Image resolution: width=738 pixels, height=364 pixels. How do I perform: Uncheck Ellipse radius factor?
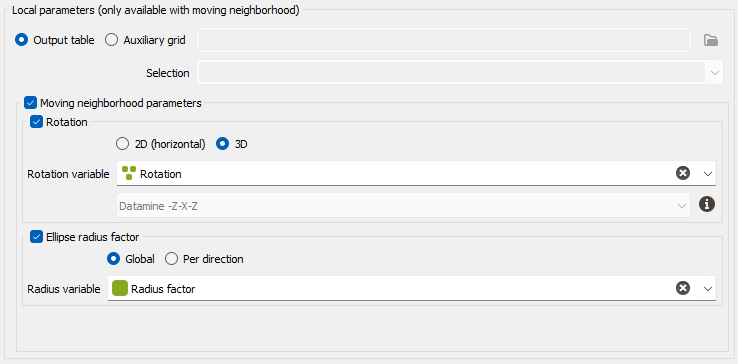(36, 237)
